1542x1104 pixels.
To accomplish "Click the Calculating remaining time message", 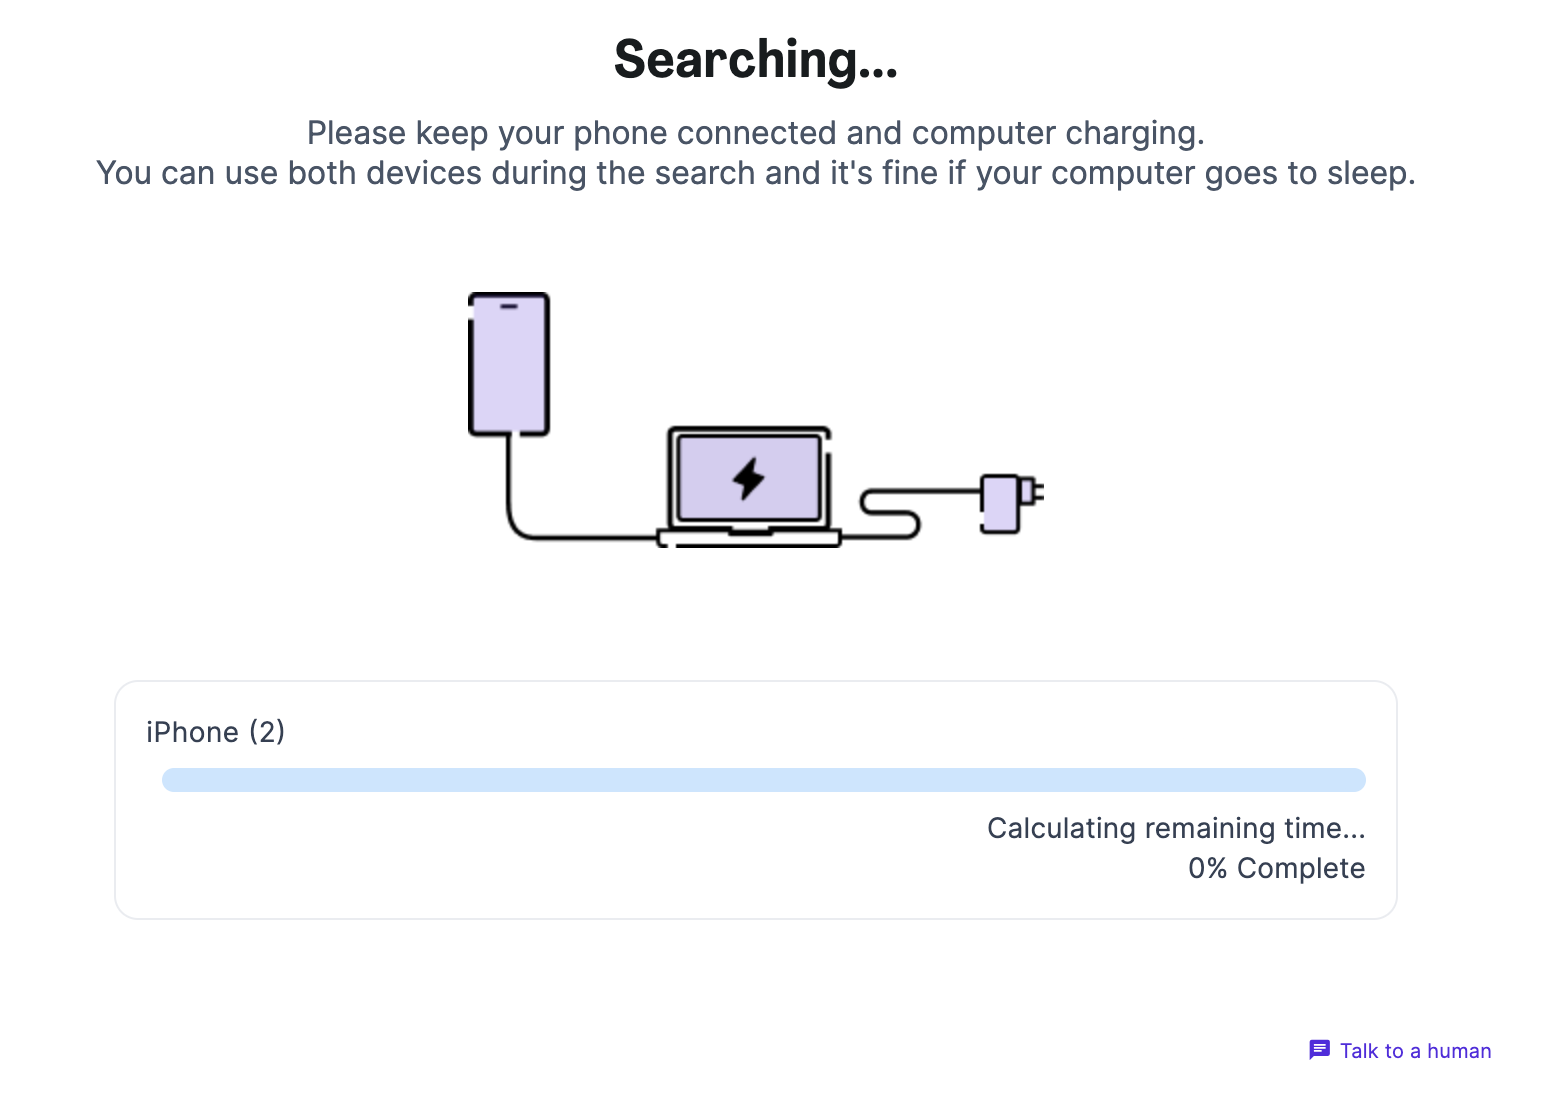I will (x=1176, y=828).
